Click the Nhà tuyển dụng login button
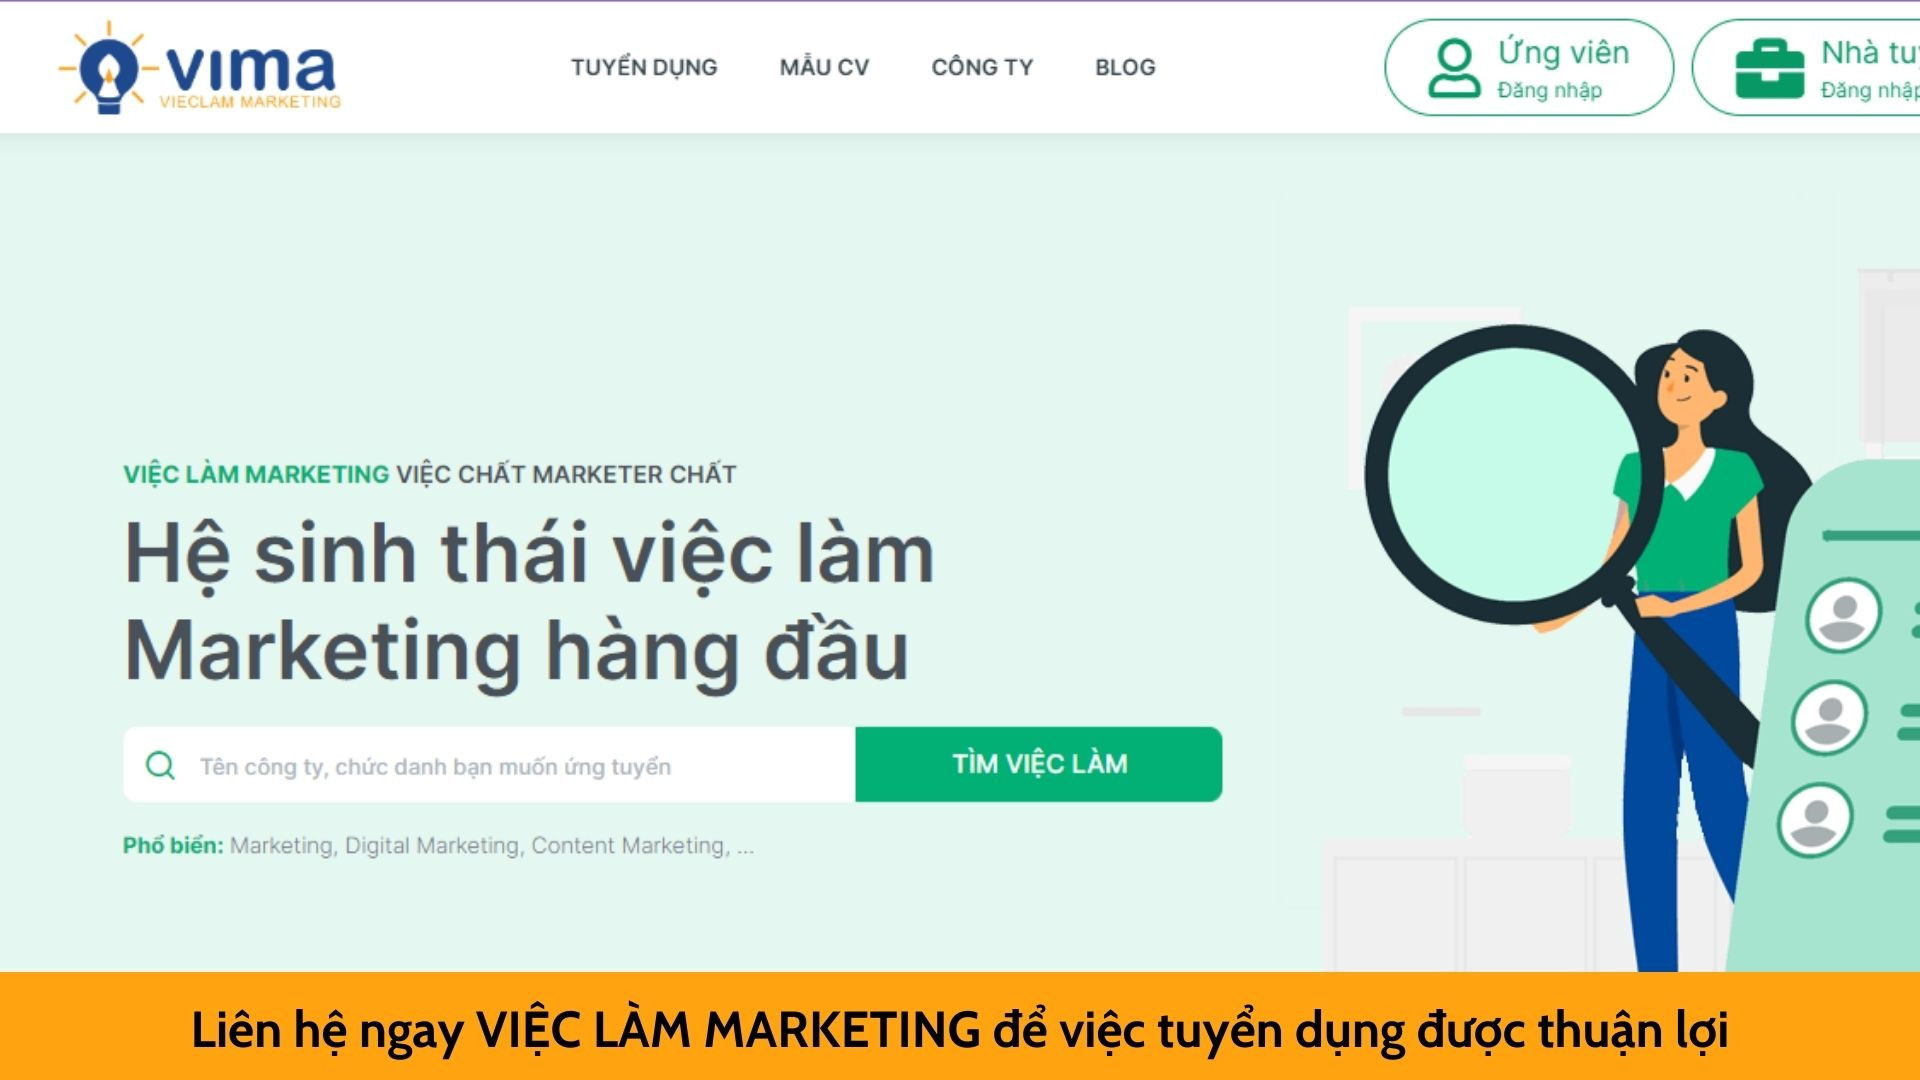This screenshot has height=1080, width=1920. (1806, 68)
